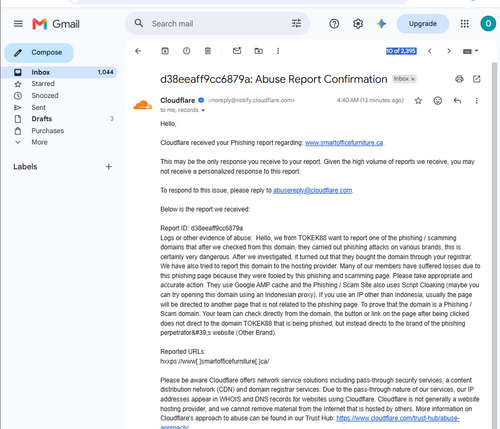Click the Labels section heading
This screenshot has width=500, height=429.
[25, 167]
